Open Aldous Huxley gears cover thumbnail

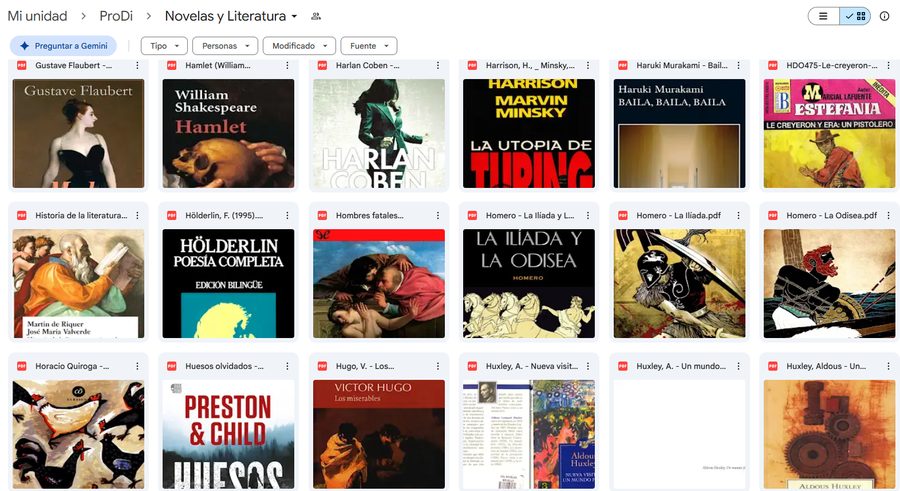click(829, 434)
